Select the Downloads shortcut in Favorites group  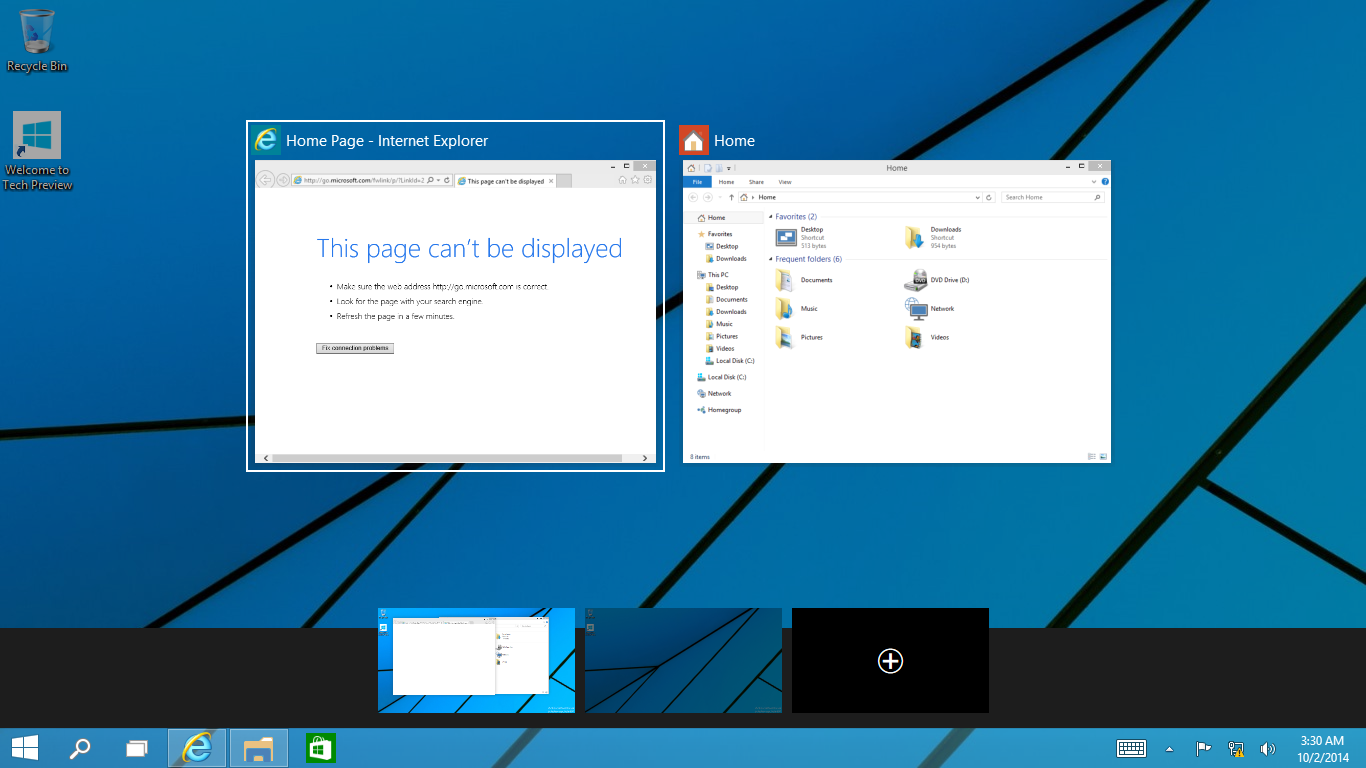click(933, 237)
